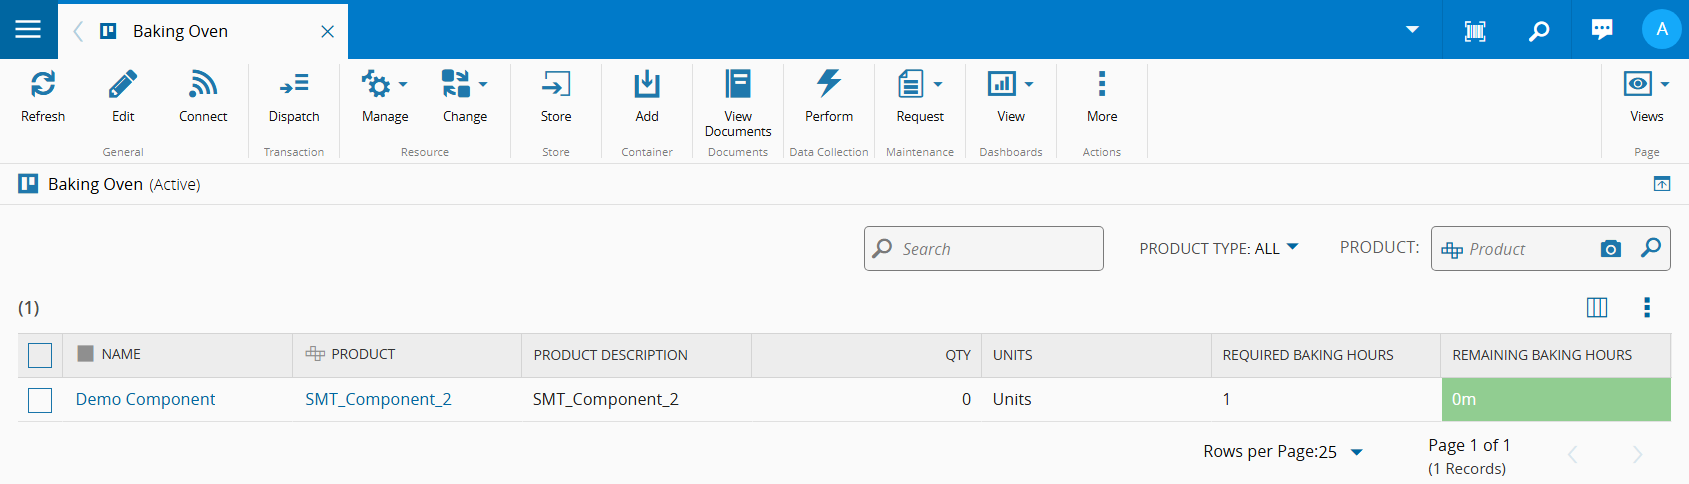Click Perform data collection icon
The height and width of the screenshot is (484, 1689).
click(x=829, y=85)
